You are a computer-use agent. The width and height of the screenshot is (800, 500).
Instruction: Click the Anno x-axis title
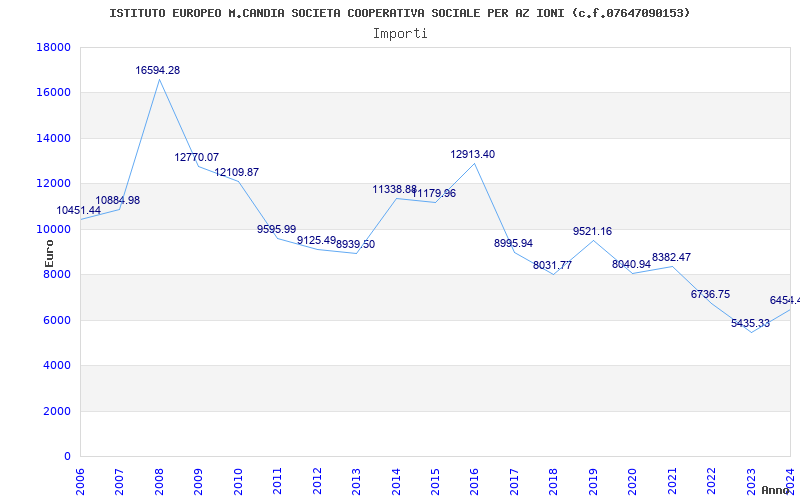point(776,490)
